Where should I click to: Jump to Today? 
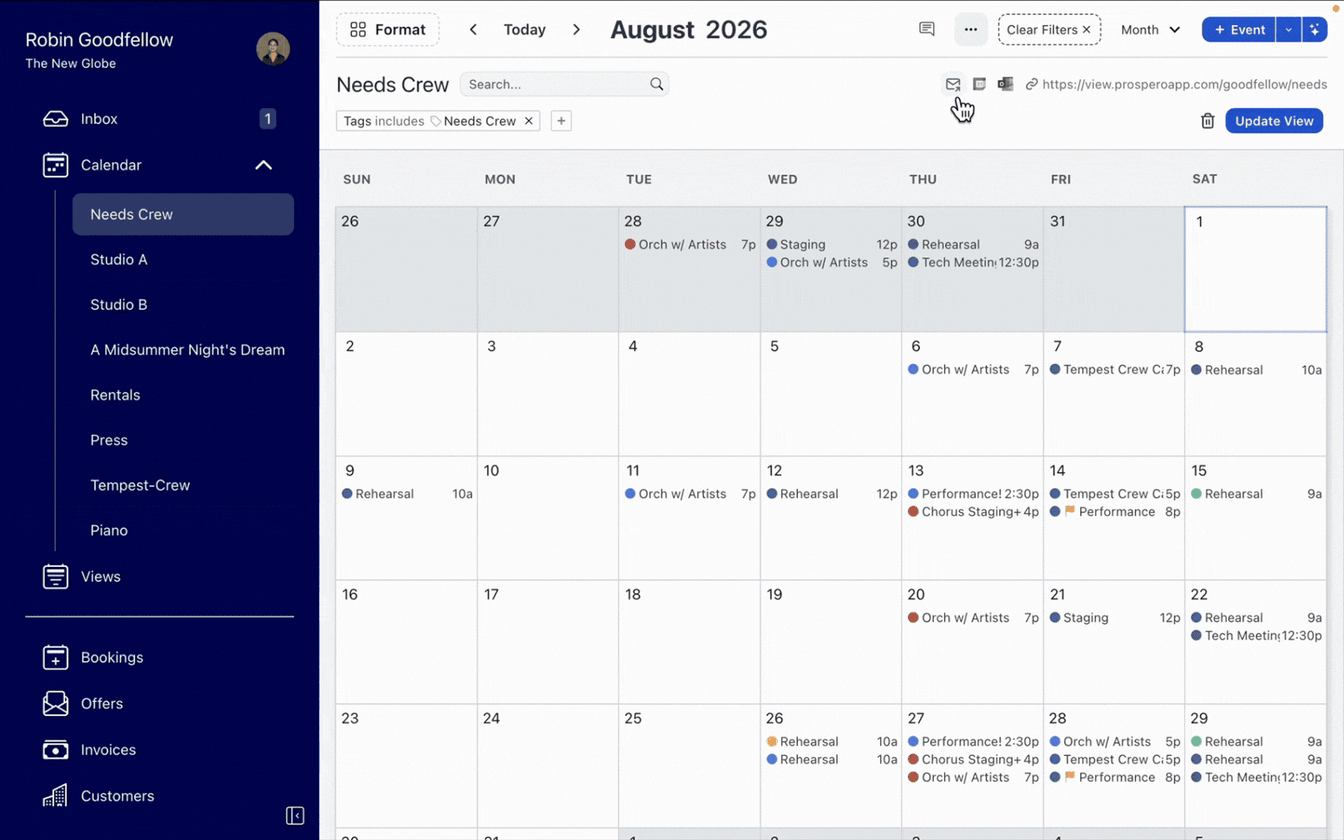[x=525, y=30]
